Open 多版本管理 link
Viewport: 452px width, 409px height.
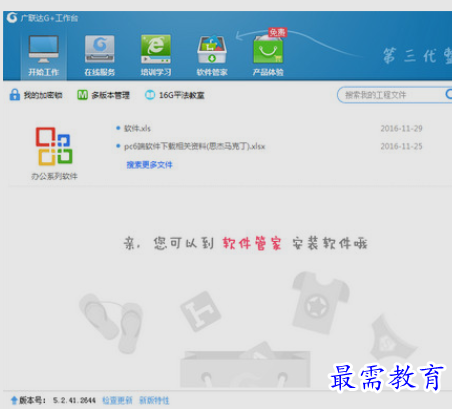tap(110, 95)
